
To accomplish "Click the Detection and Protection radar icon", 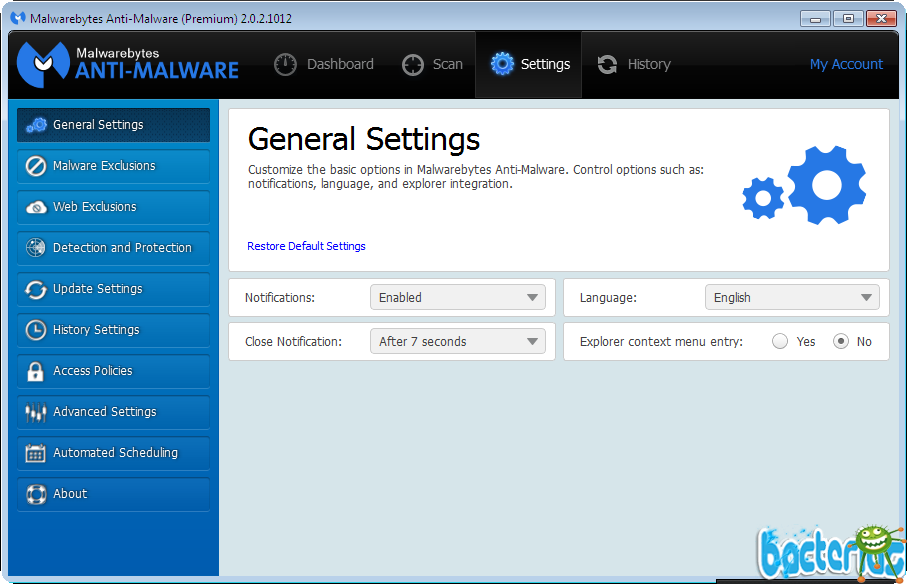I will pyautogui.click(x=36, y=247).
